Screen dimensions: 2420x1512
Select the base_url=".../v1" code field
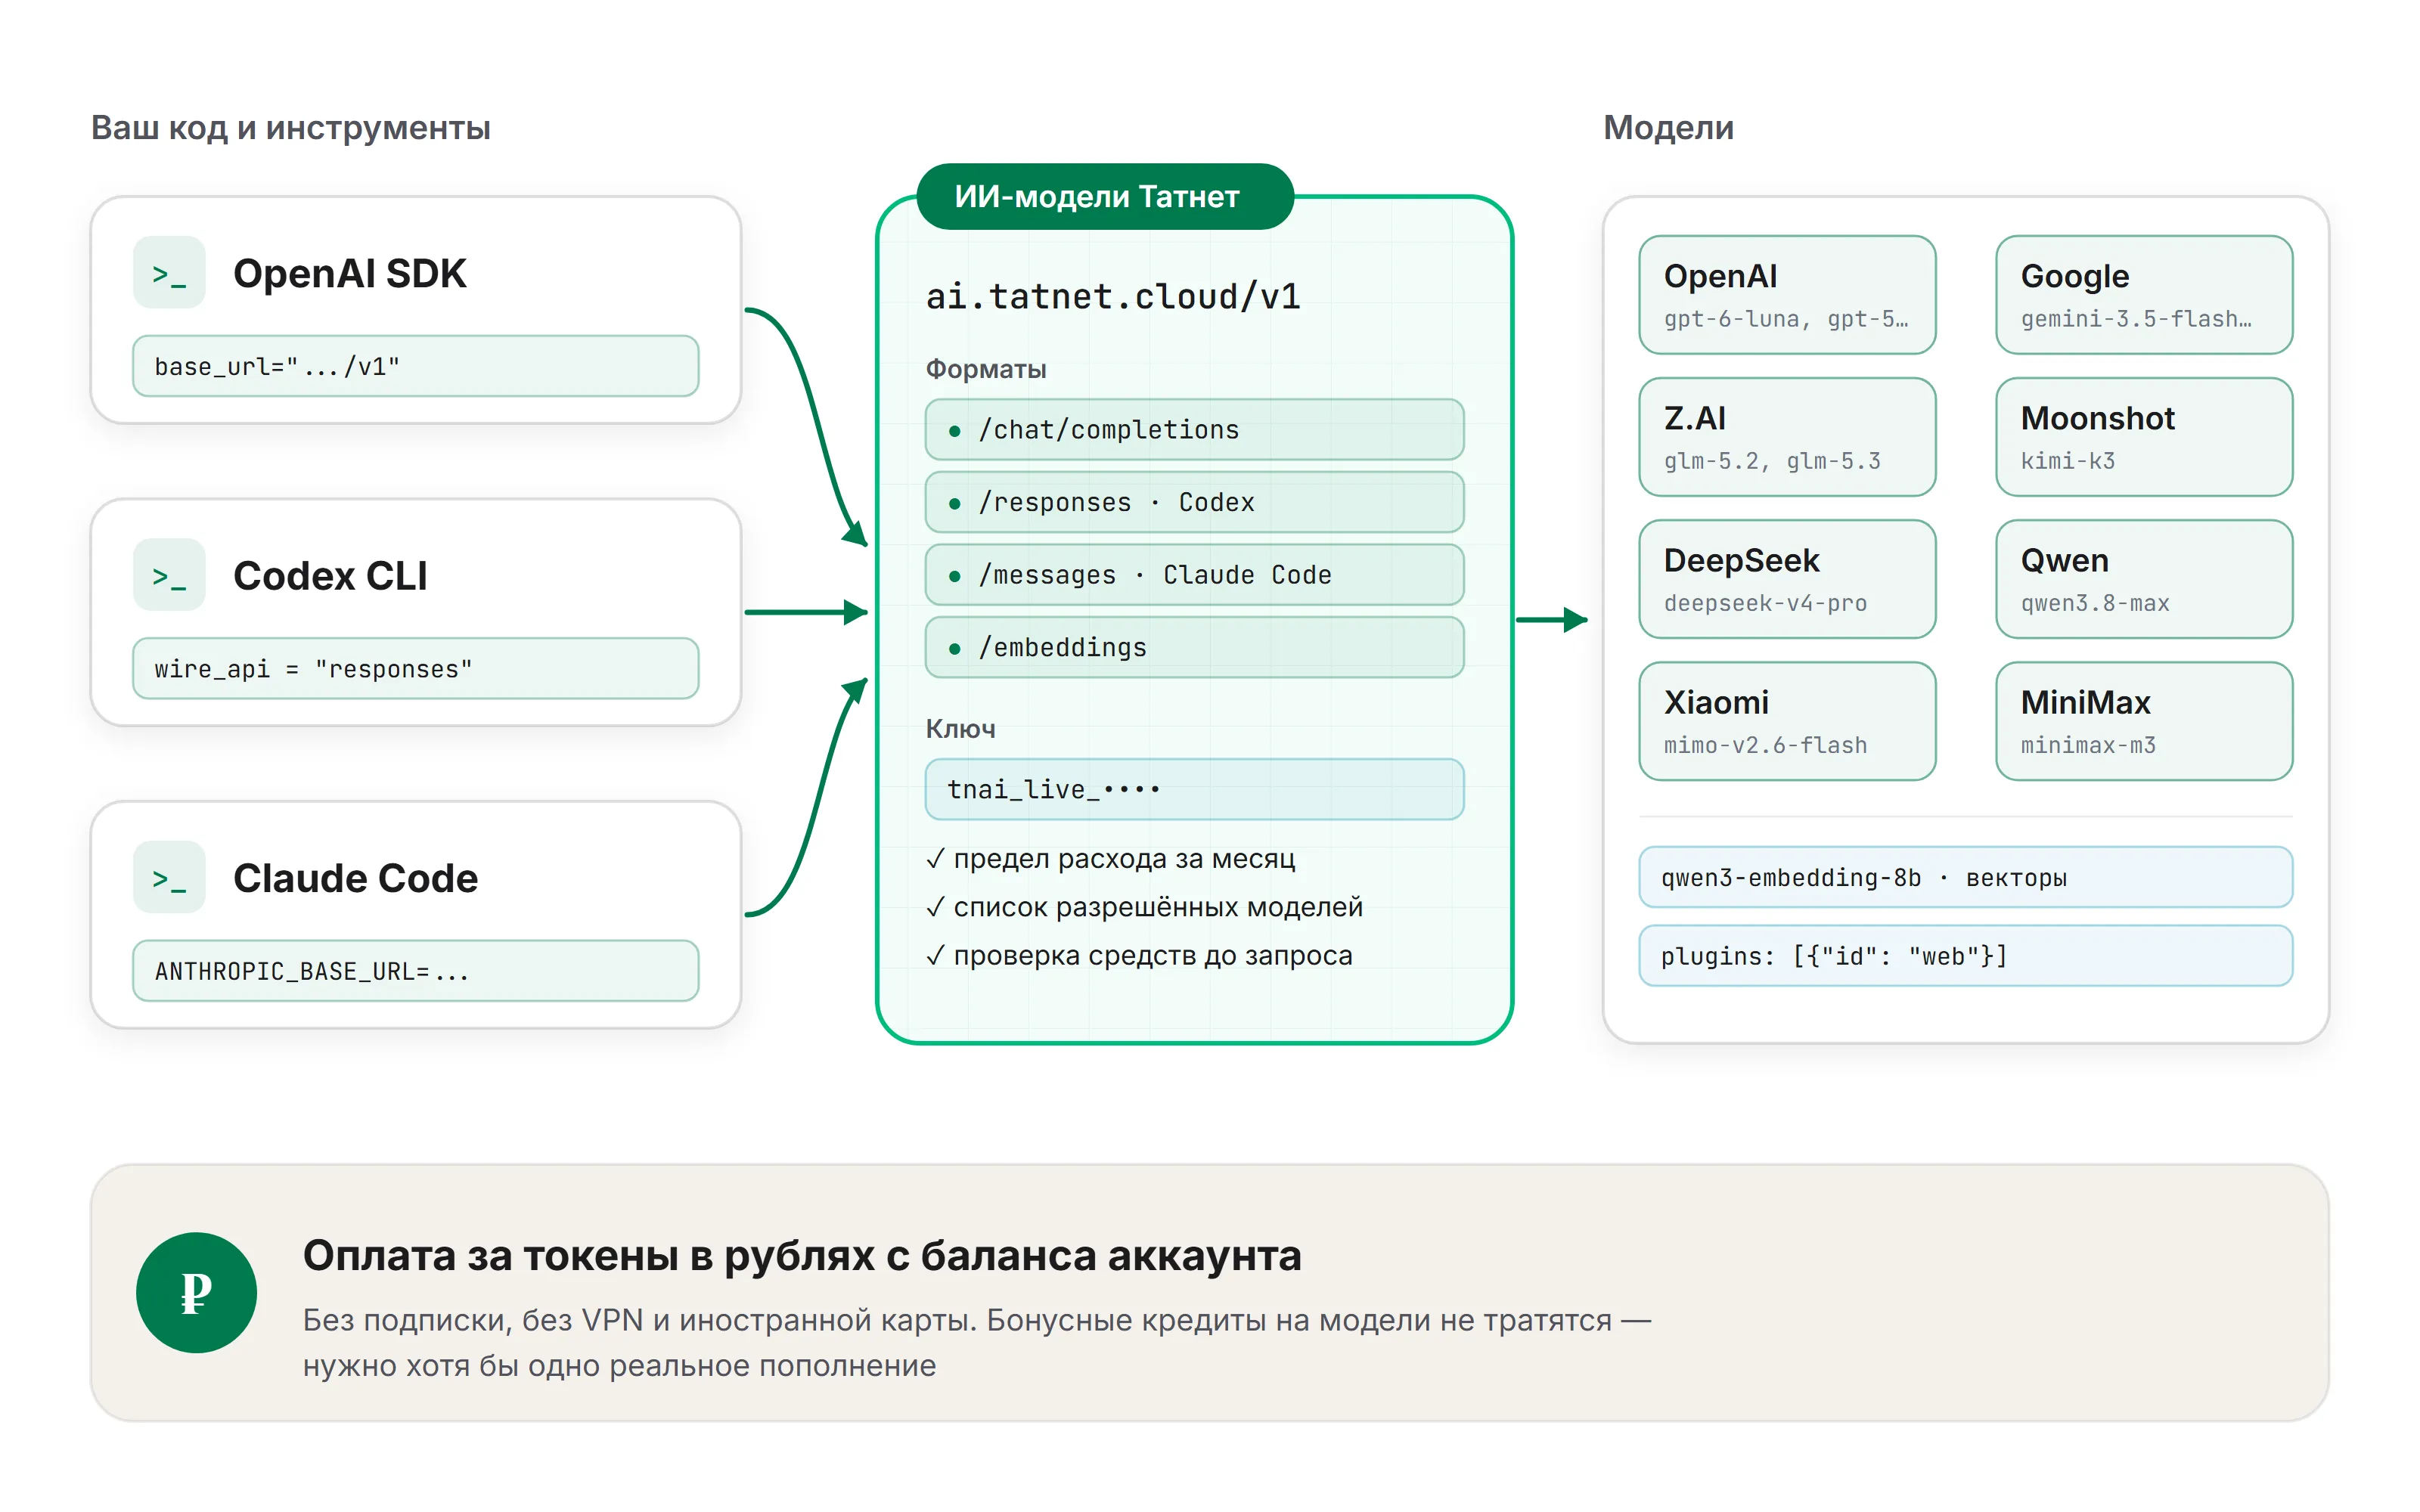click(x=415, y=366)
